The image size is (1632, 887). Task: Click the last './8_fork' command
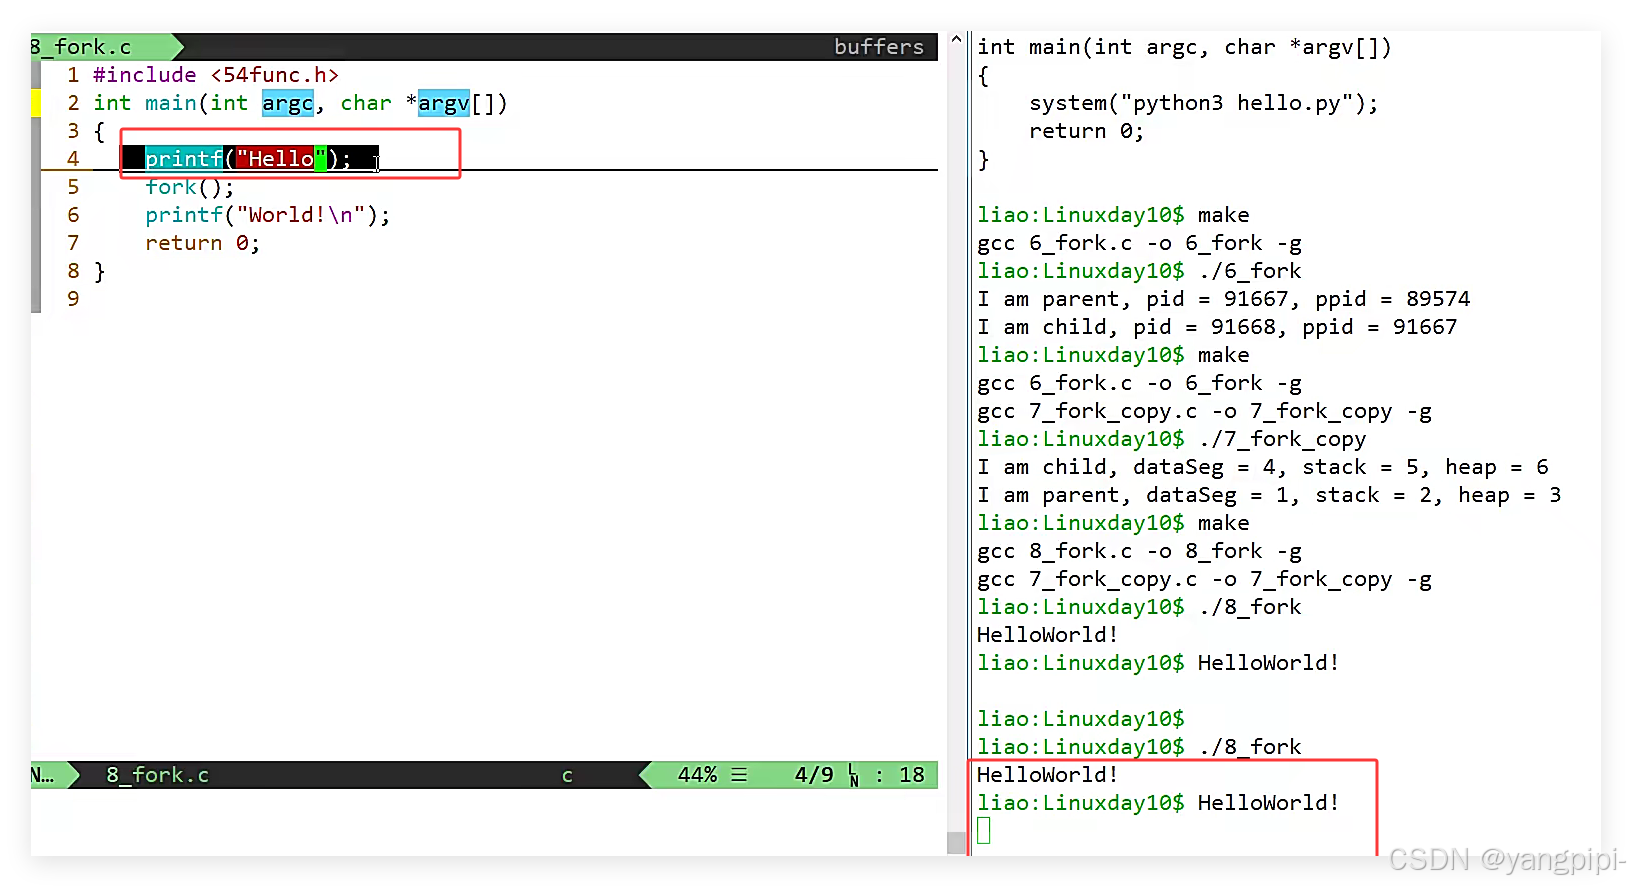click(1250, 747)
